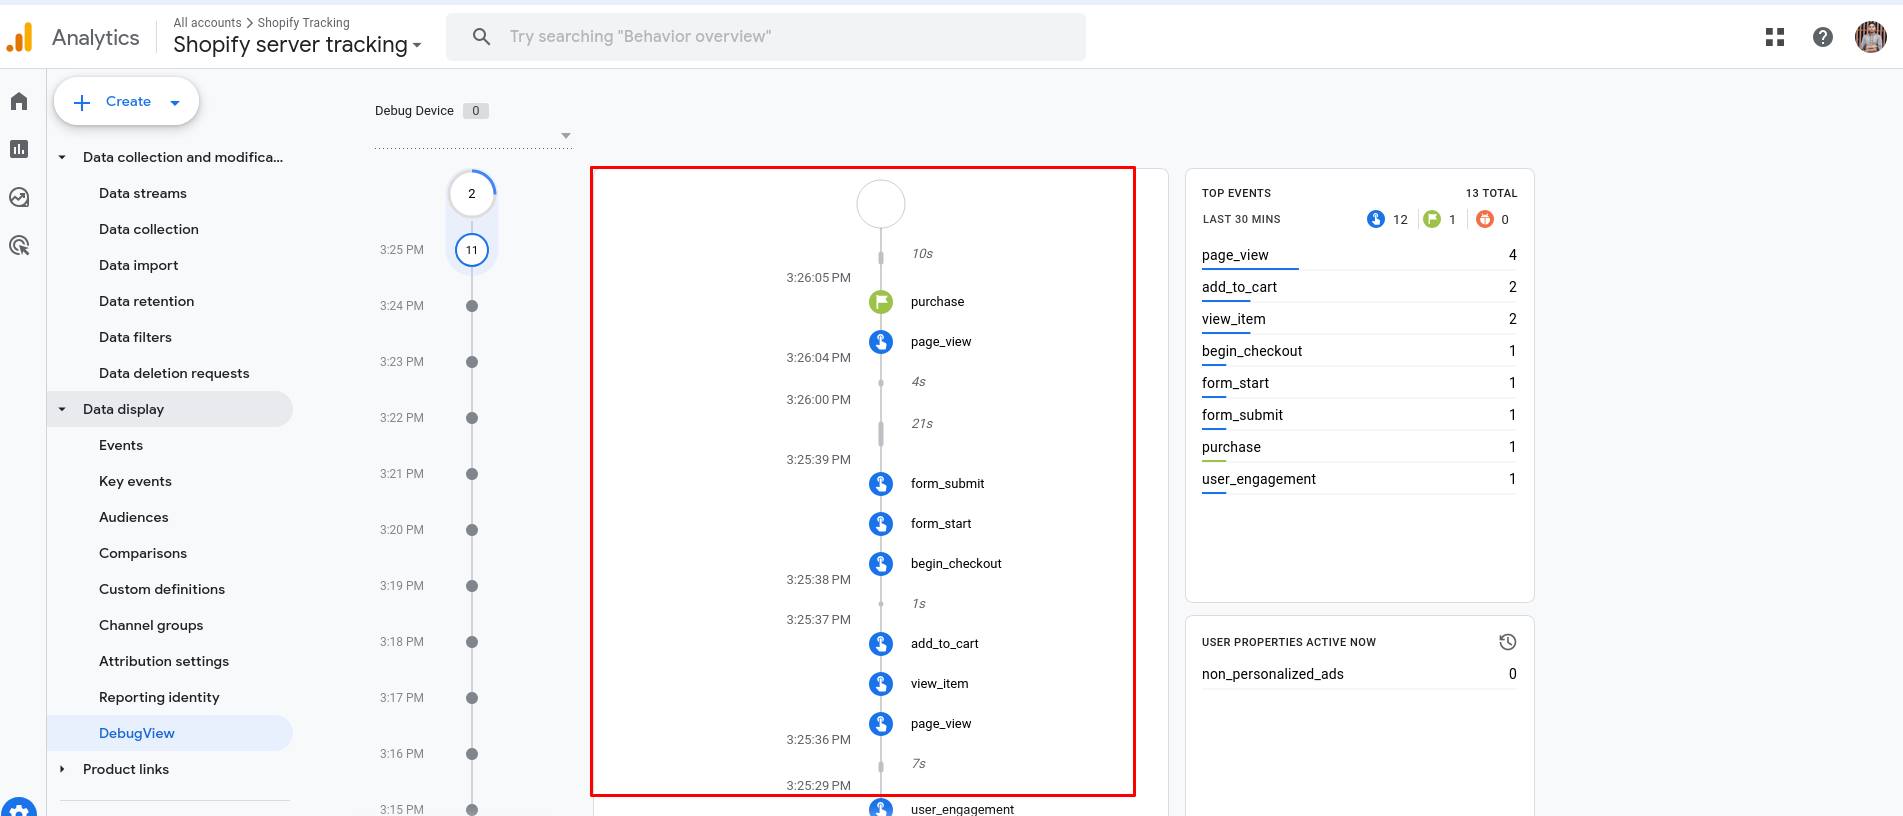
Task: Select the 3:25 PM minute bubble showing 11
Action: click(x=472, y=250)
